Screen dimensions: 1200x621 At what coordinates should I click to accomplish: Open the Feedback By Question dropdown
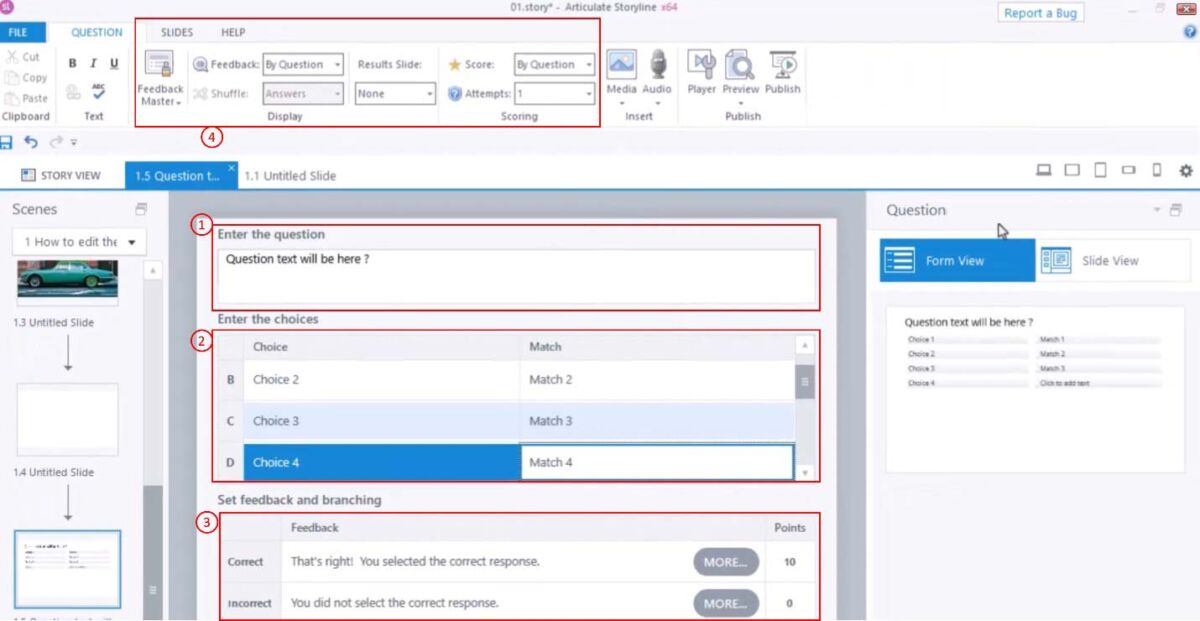(303, 65)
